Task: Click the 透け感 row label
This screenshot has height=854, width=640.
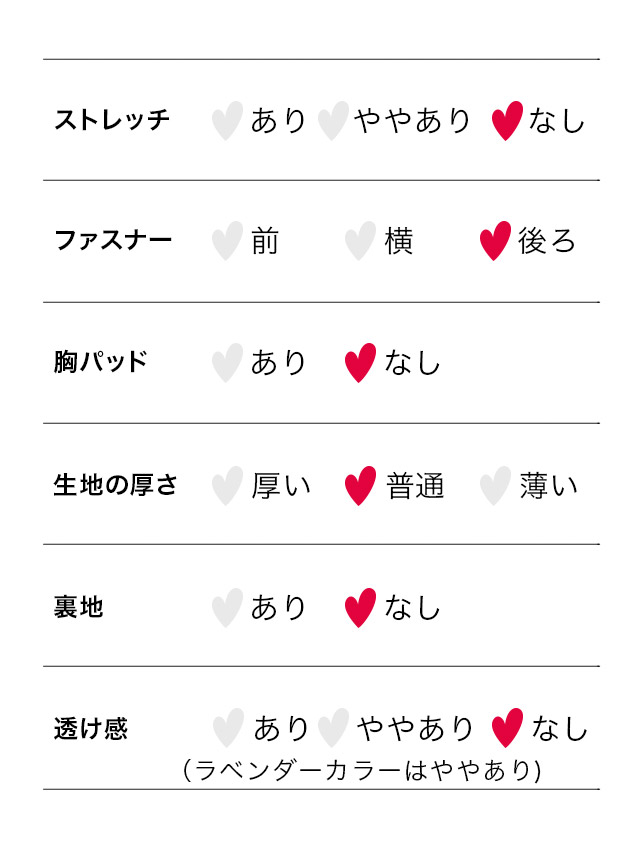Action: pos(90,729)
